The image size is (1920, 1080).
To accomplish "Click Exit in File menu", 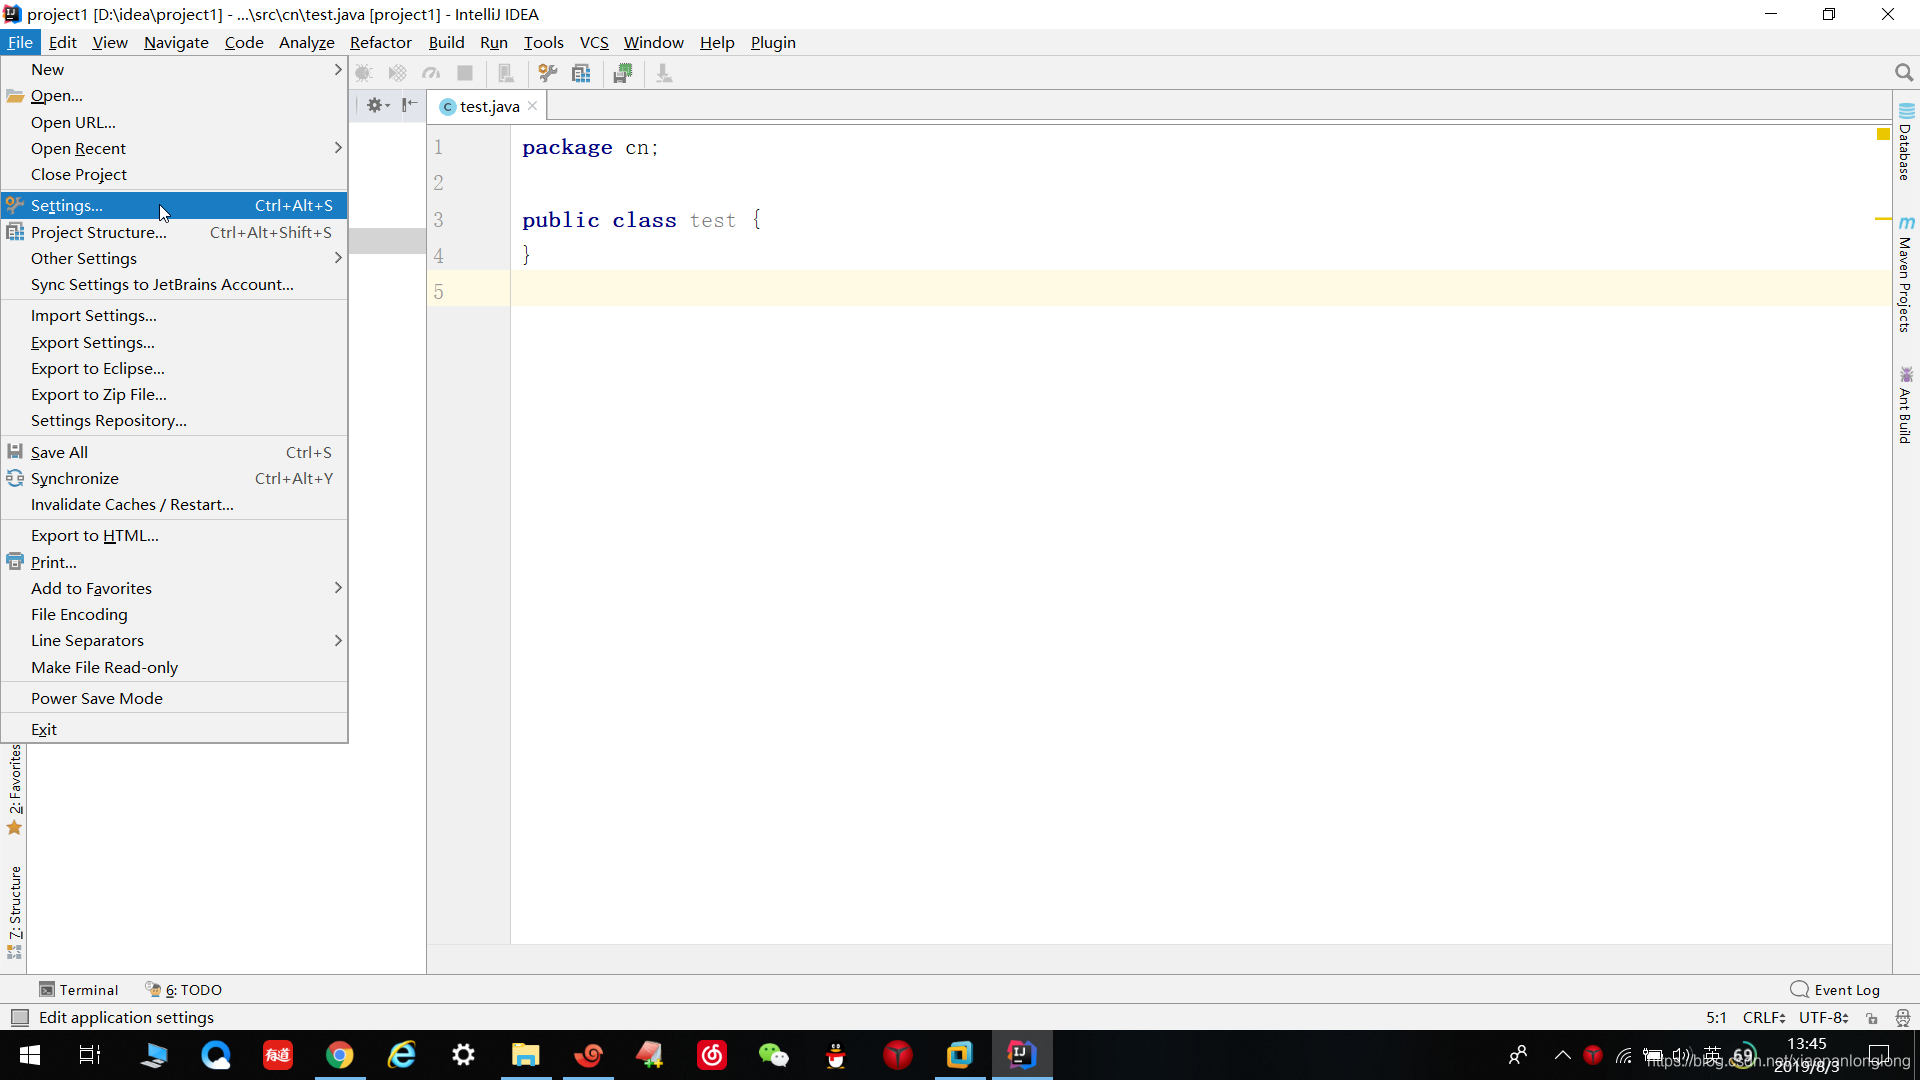I will point(174,729).
